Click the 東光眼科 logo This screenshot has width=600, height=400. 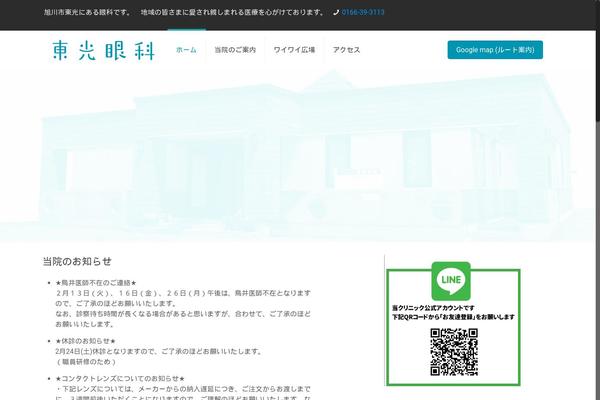[104, 50]
